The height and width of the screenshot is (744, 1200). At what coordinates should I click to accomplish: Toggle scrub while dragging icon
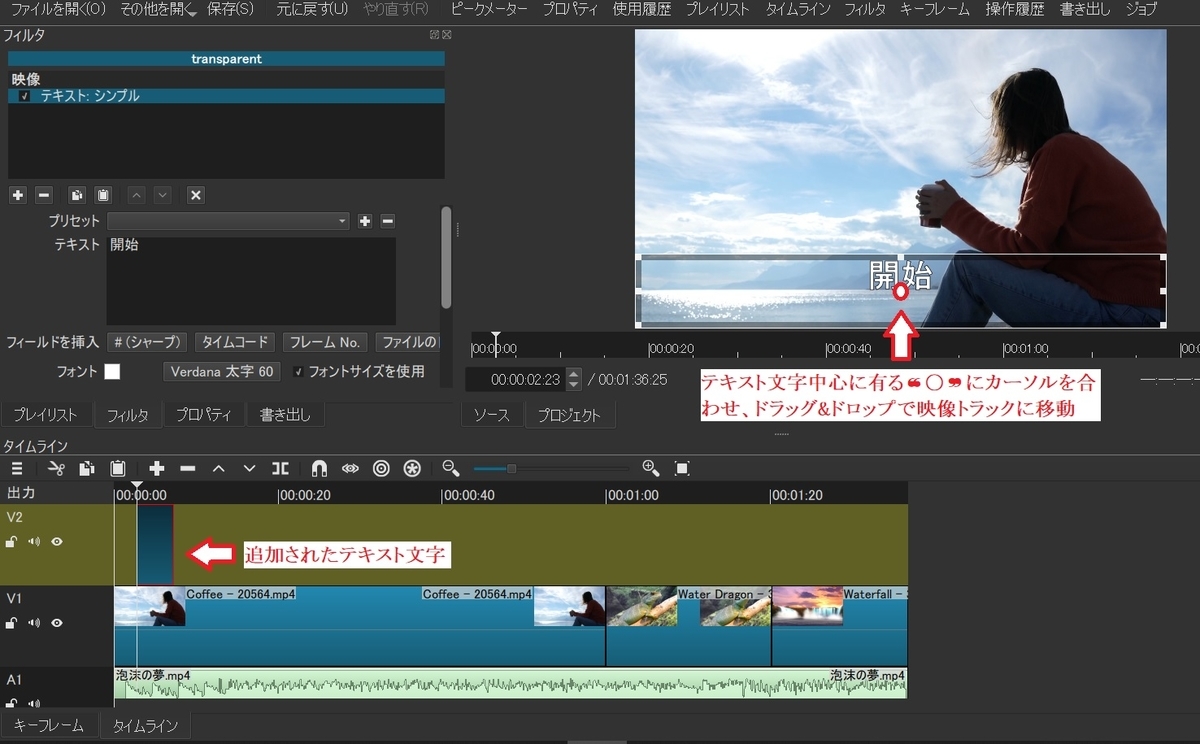350,468
